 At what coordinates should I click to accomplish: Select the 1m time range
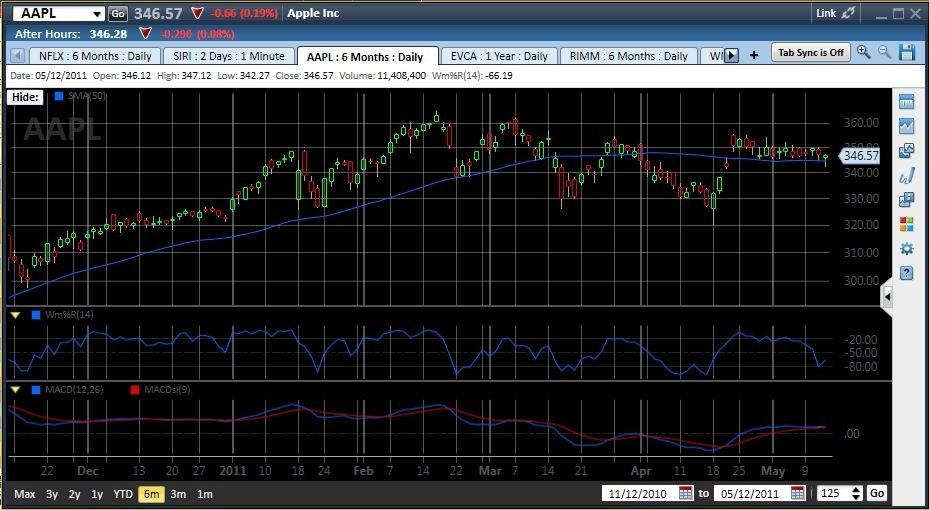coord(205,494)
